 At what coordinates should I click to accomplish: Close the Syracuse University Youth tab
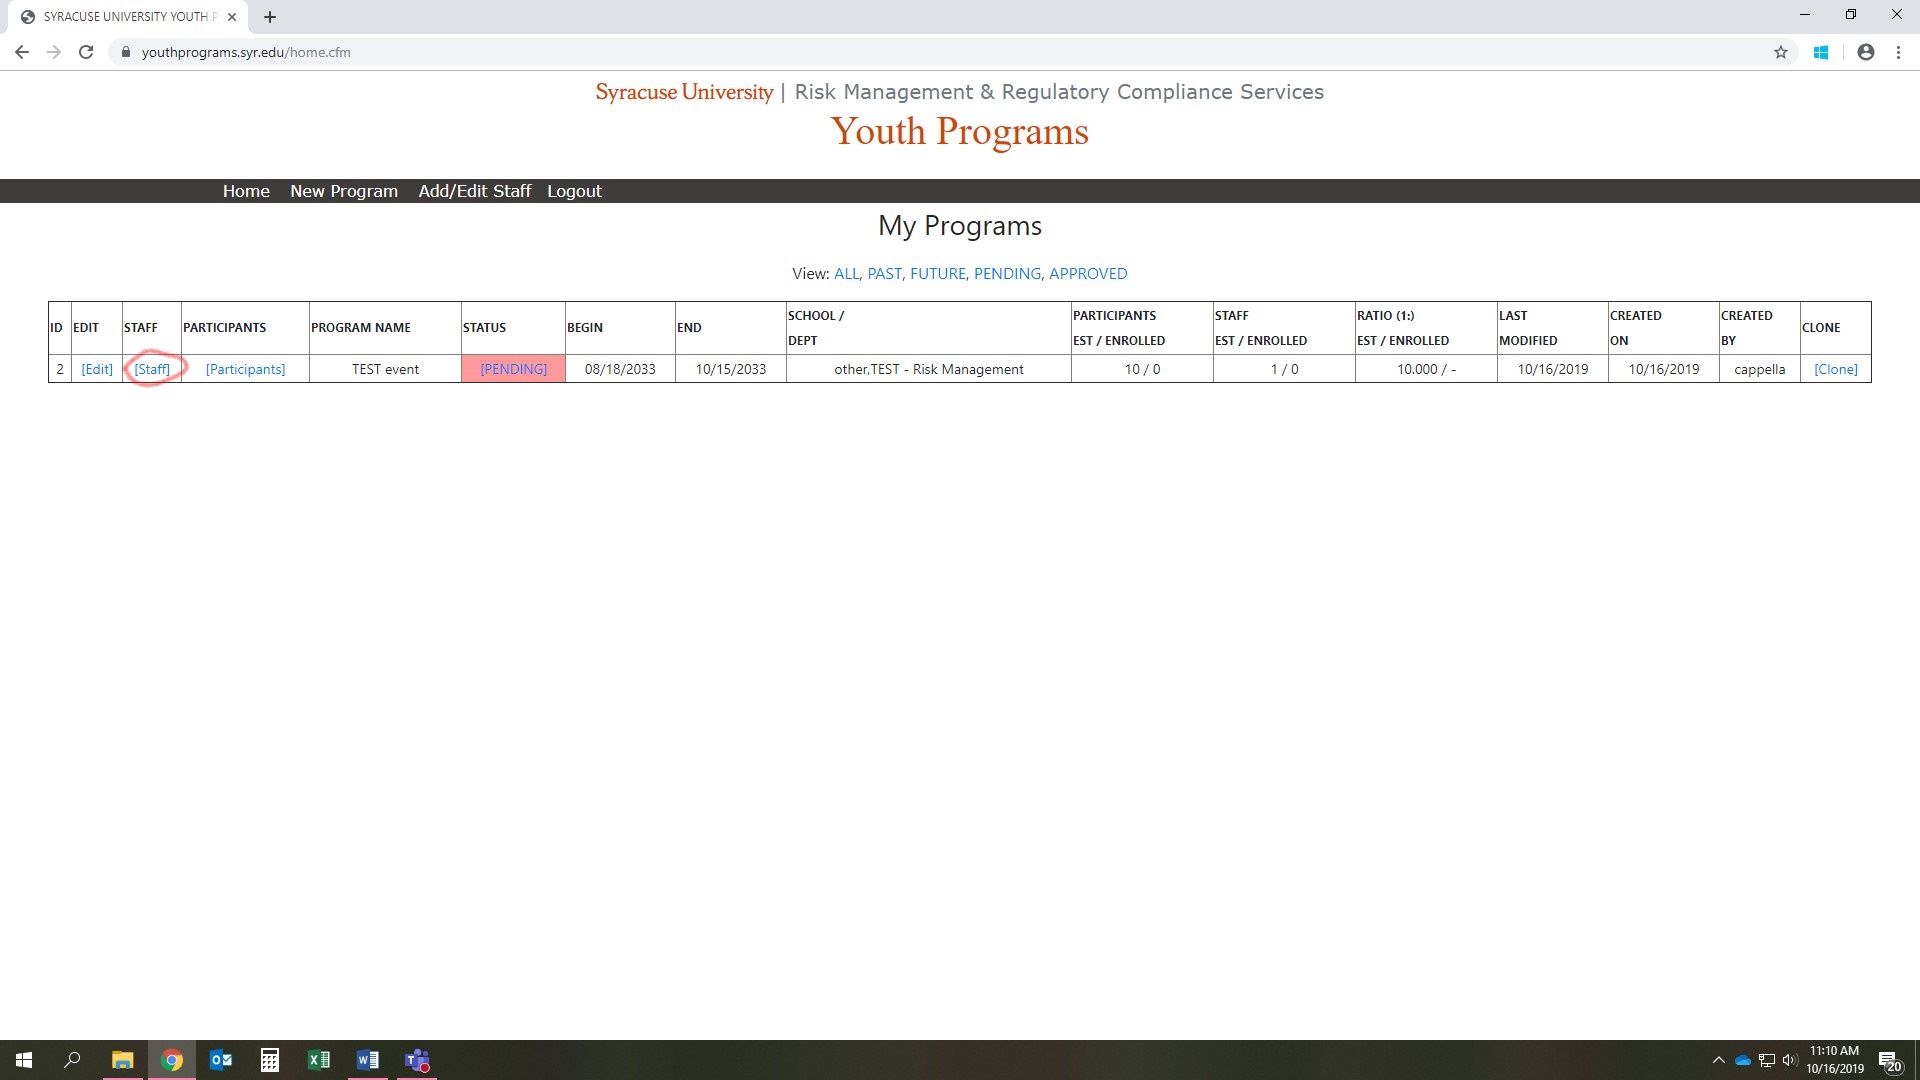(x=232, y=17)
